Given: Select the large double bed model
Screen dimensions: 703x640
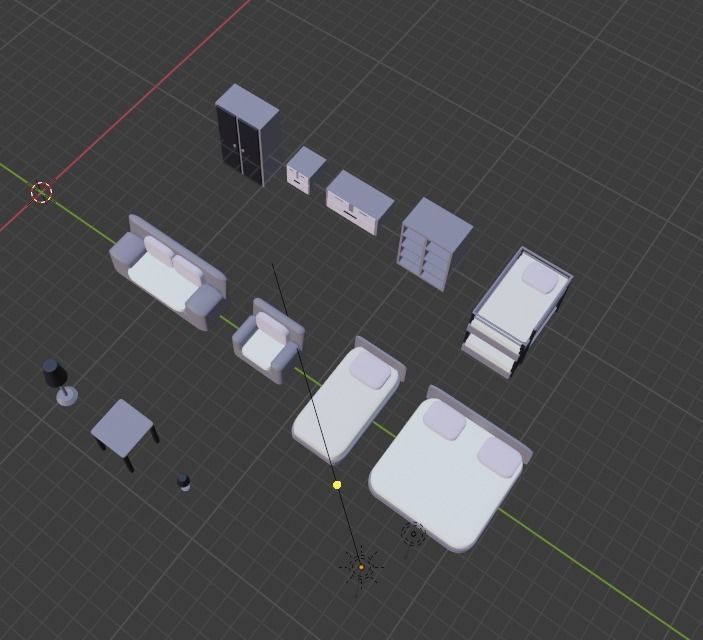Looking at the screenshot, I should pos(450,469).
